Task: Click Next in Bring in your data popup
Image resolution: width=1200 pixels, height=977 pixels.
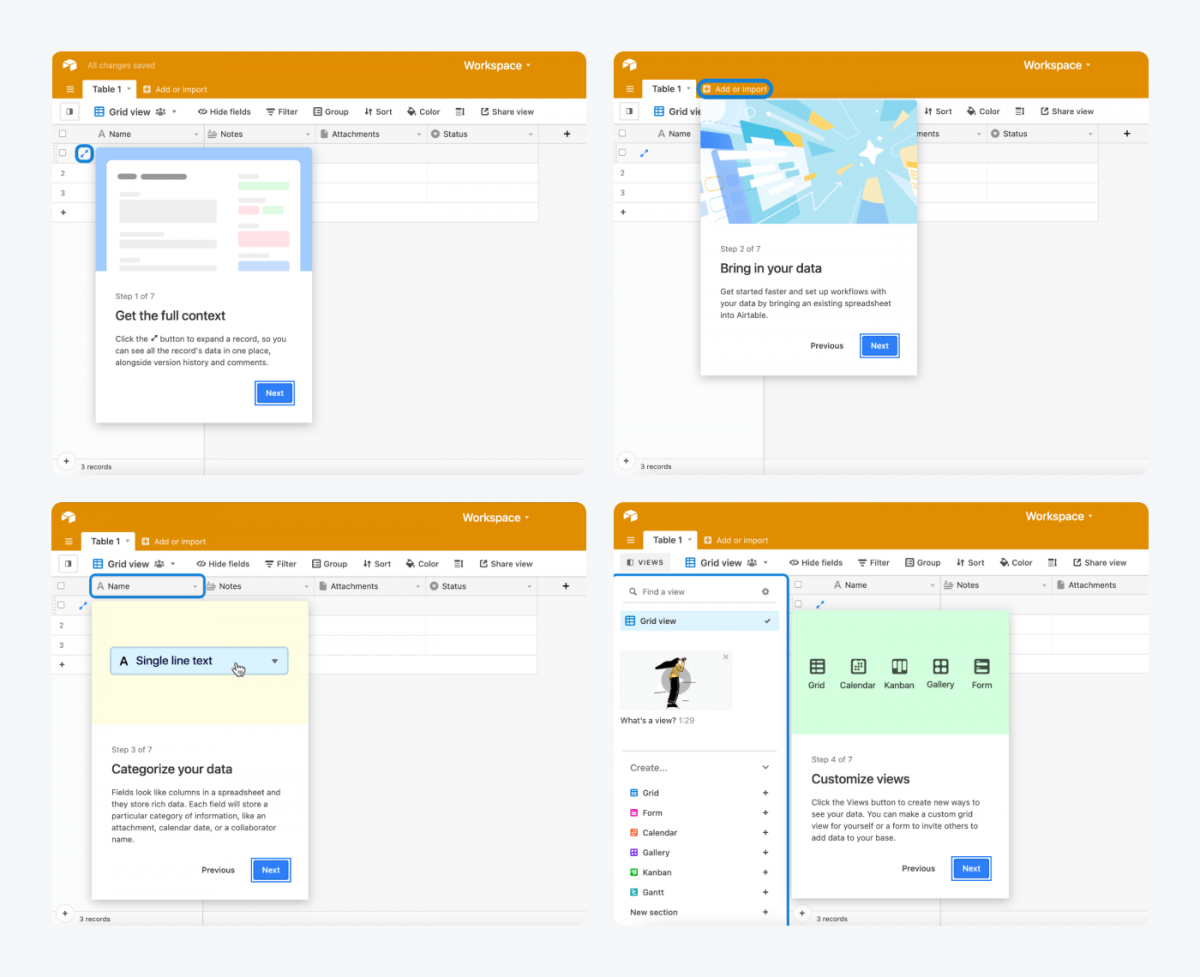Action: [879, 346]
